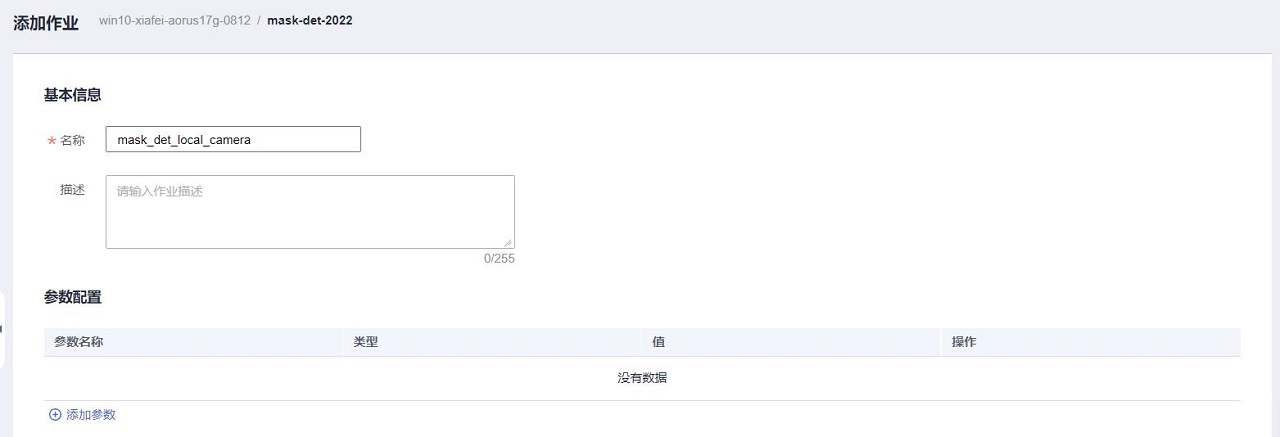Grab the description textarea resize handle
This screenshot has height=437, width=1280.
[x=509, y=243]
